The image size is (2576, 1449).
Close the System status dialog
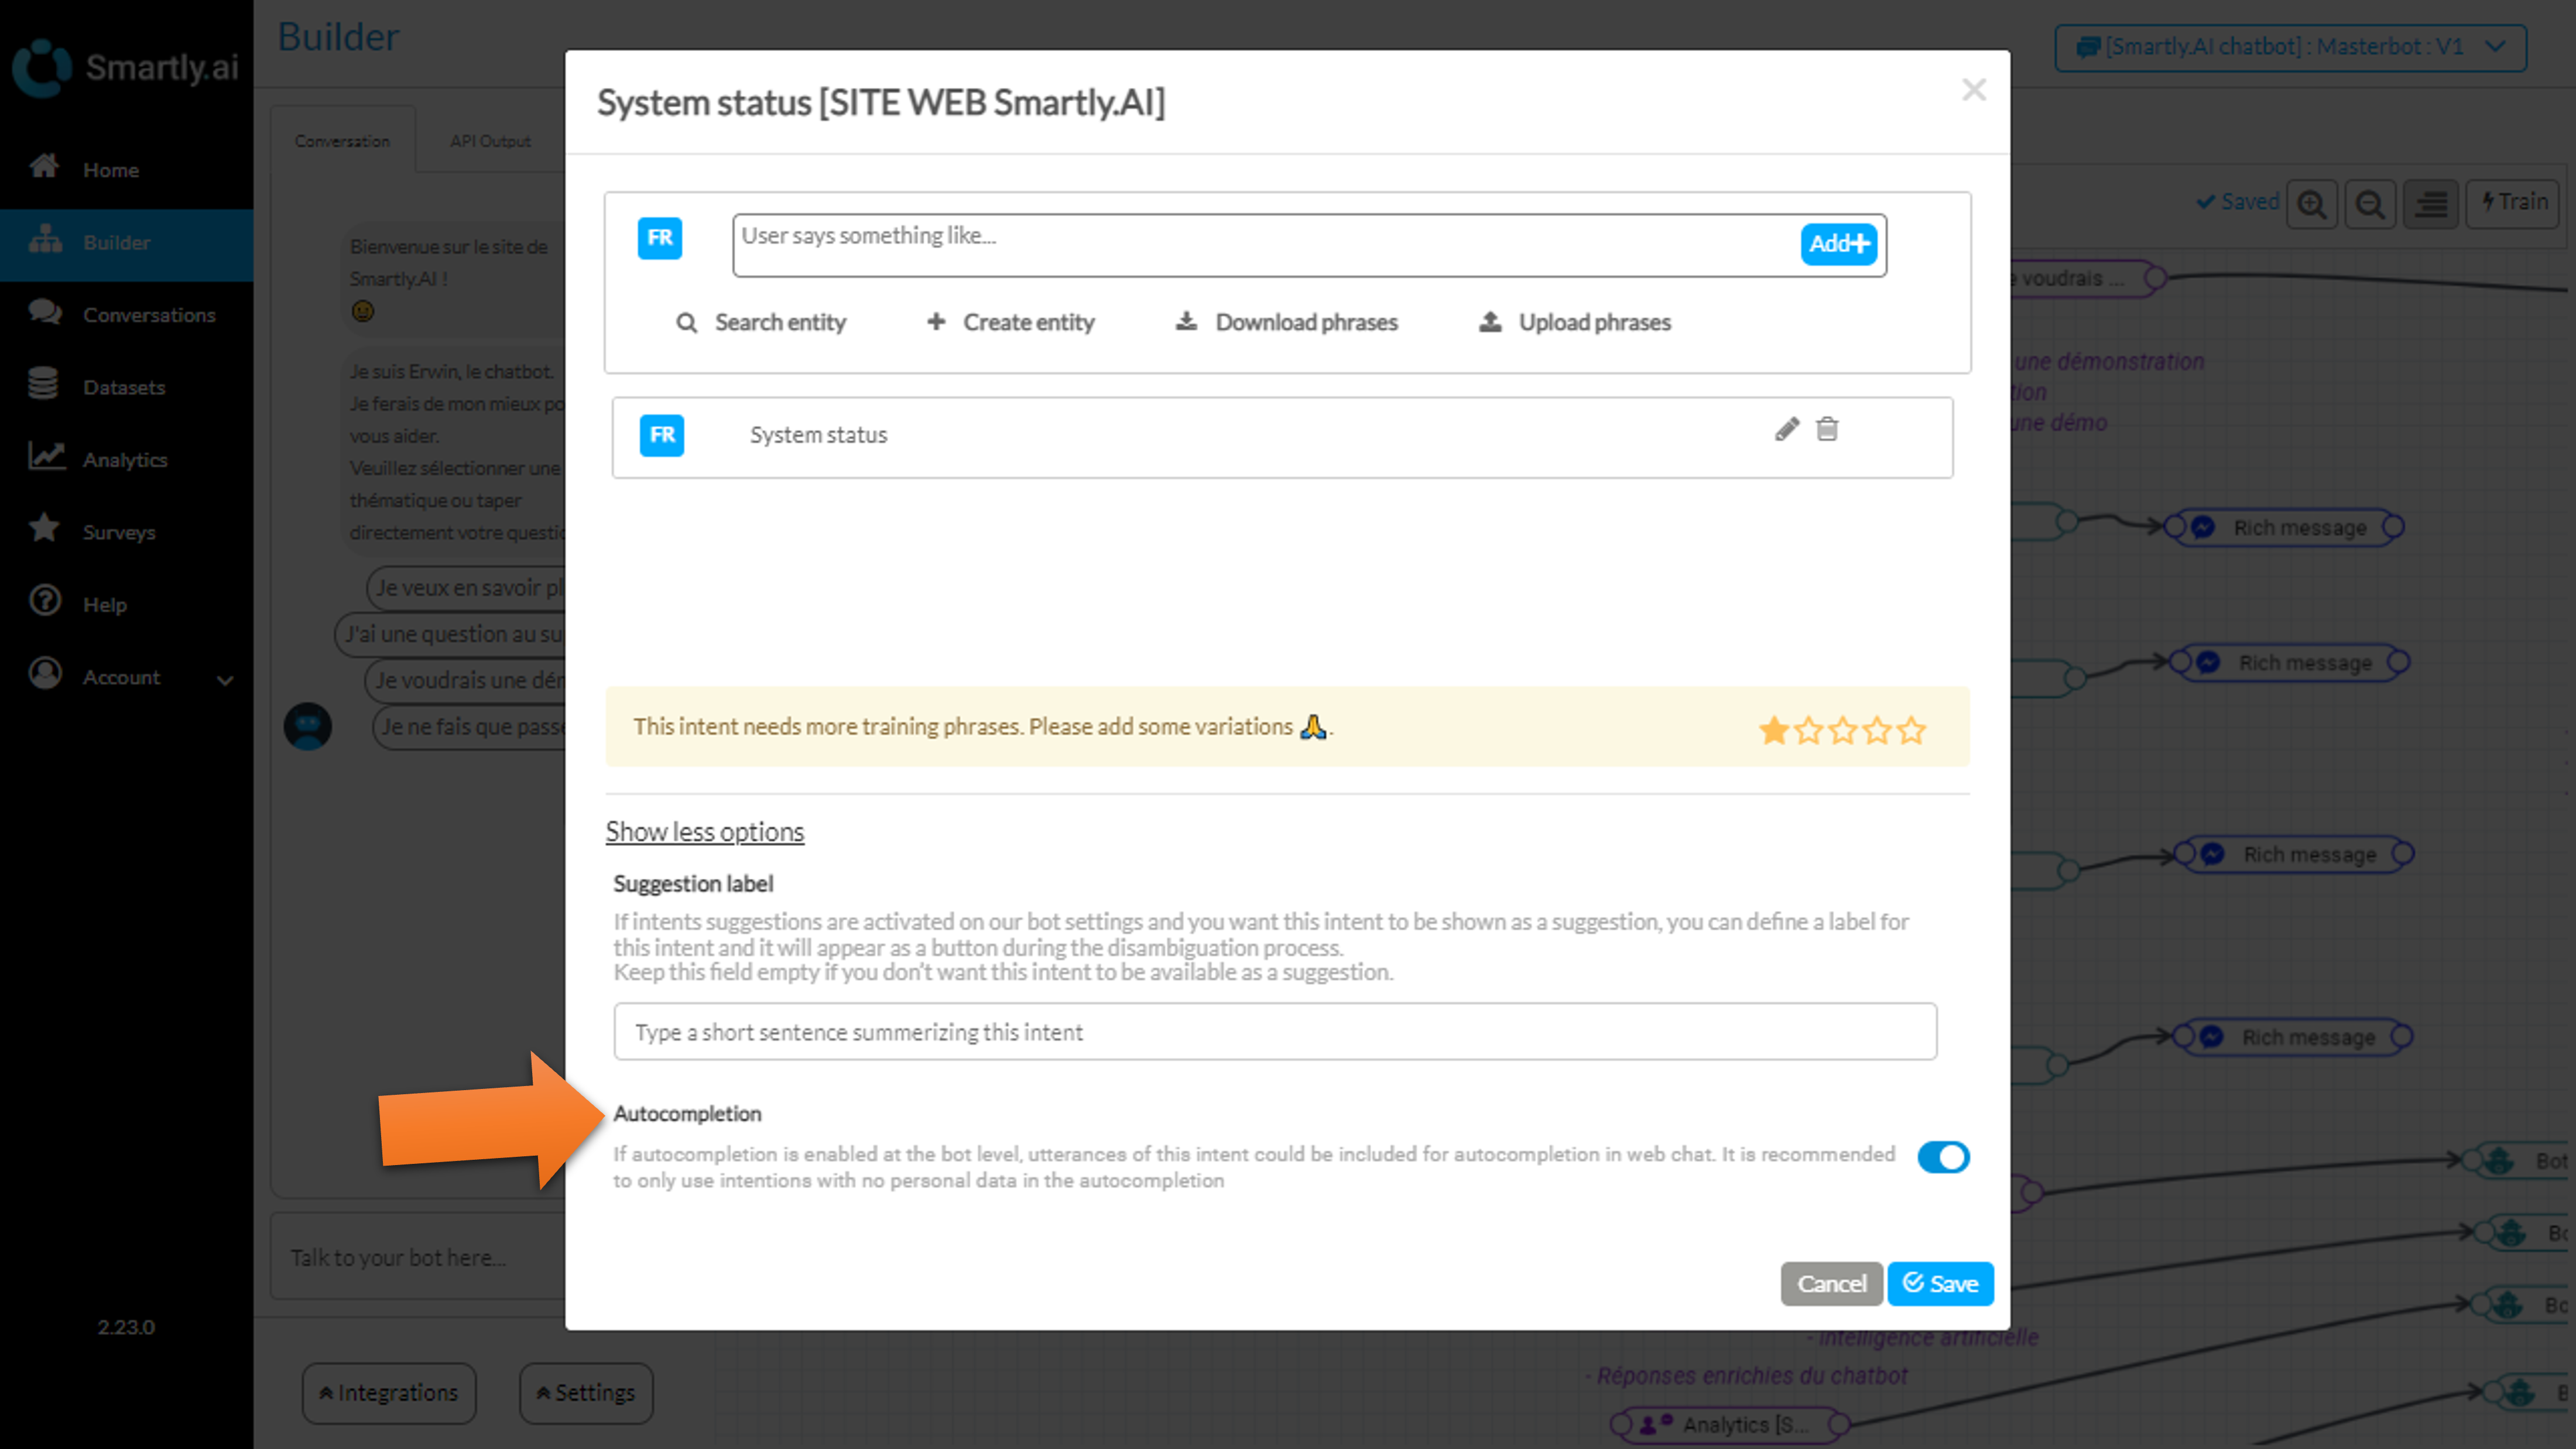[x=1973, y=90]
